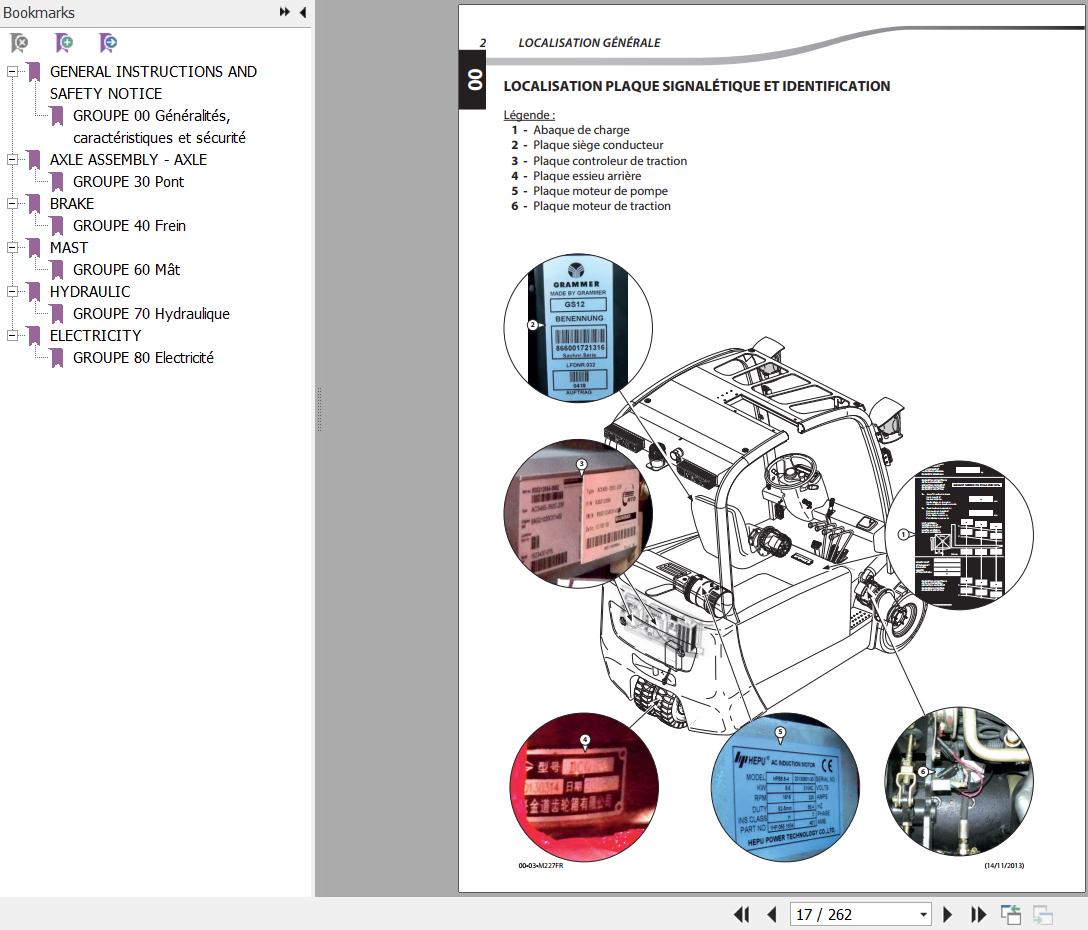Image resolution: width=1088 pixels, height=930 pixels.
Task: Open the GROUPE 60 Mât bookmark
Action: (x=126, y=270)
